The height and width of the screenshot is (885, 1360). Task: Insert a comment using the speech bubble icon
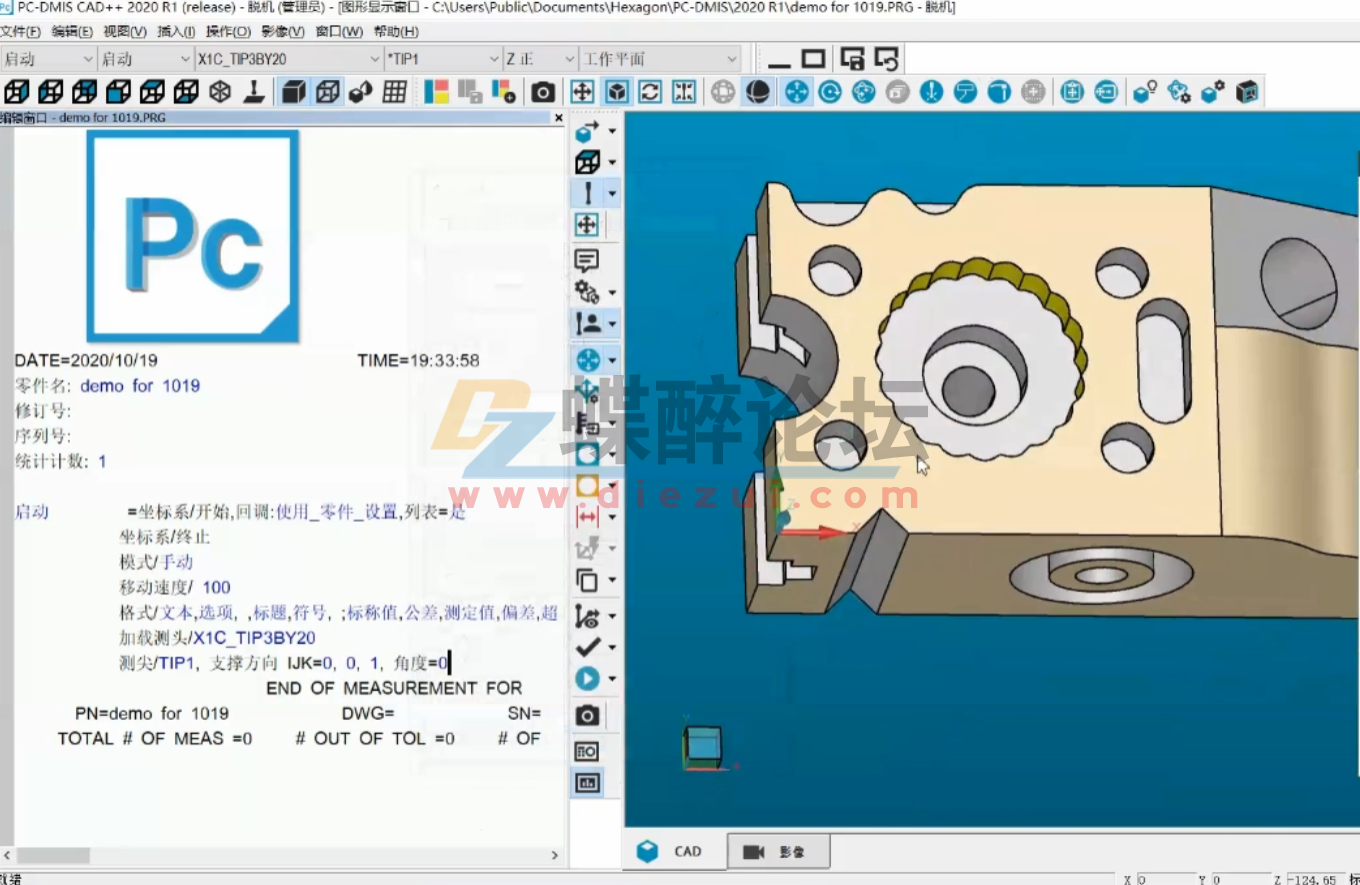[x=586, y=262]
